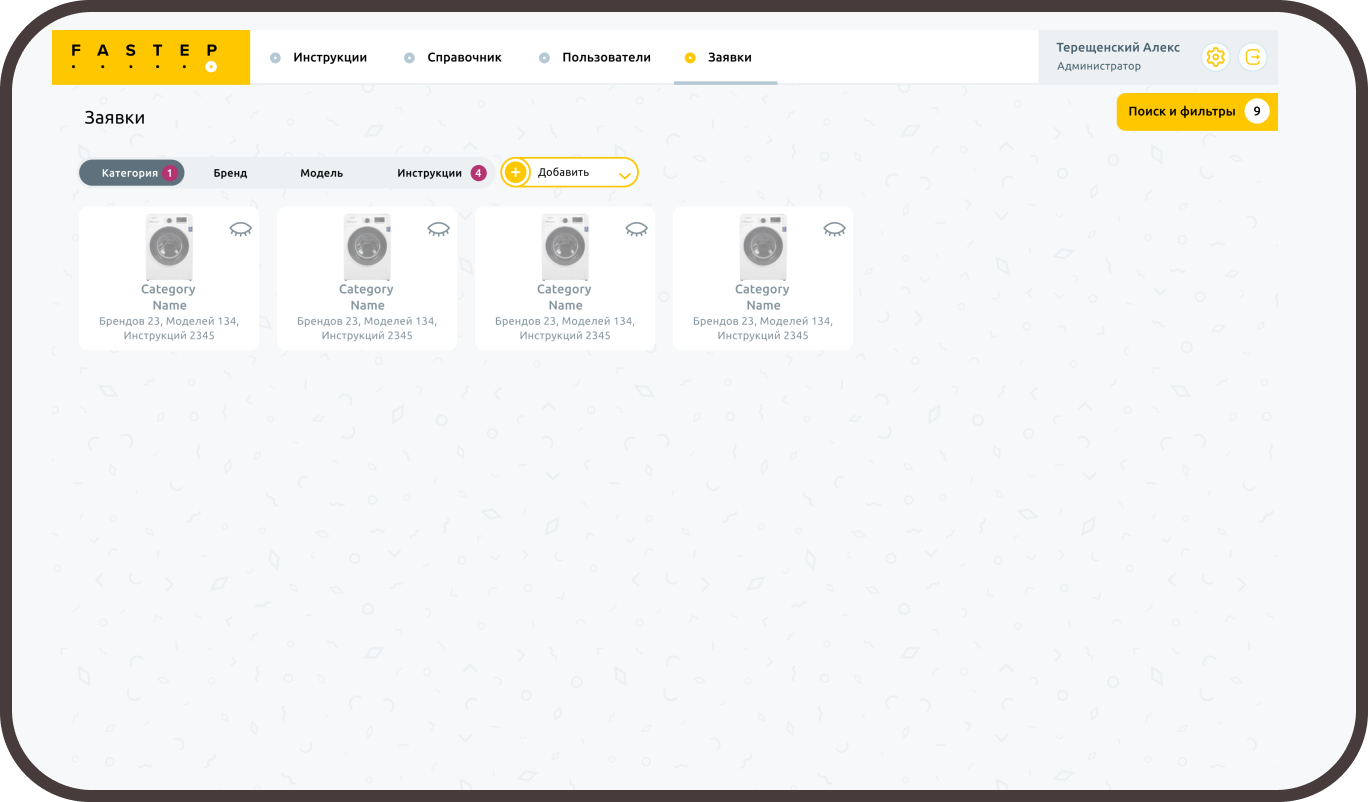Image resolution: width=1368 pixels, height=802 pixels.
Task: Go to the Инструкции section in the top navigation
Action: 319,57
